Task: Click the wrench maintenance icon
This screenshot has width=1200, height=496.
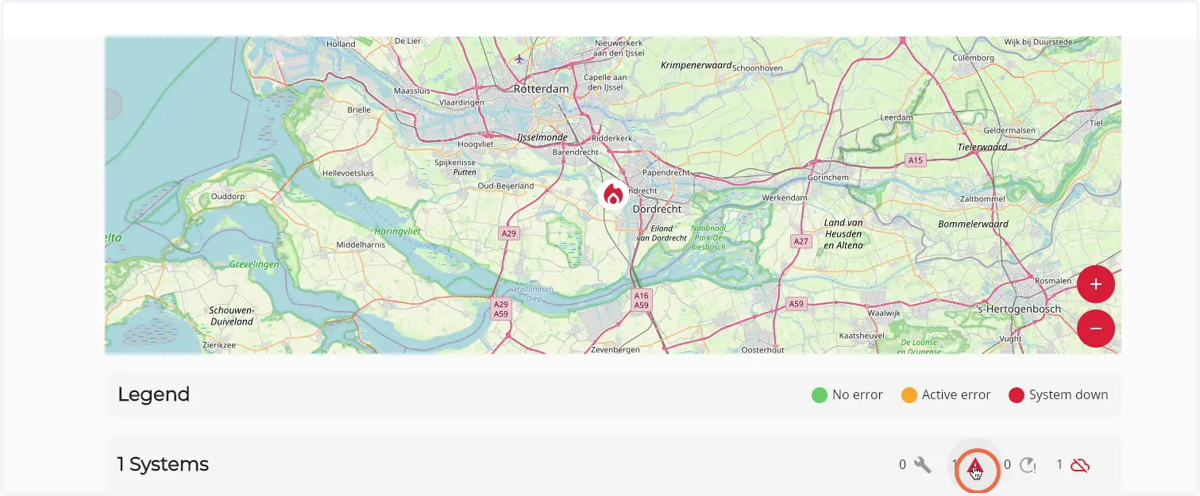Action: (922, 465)
